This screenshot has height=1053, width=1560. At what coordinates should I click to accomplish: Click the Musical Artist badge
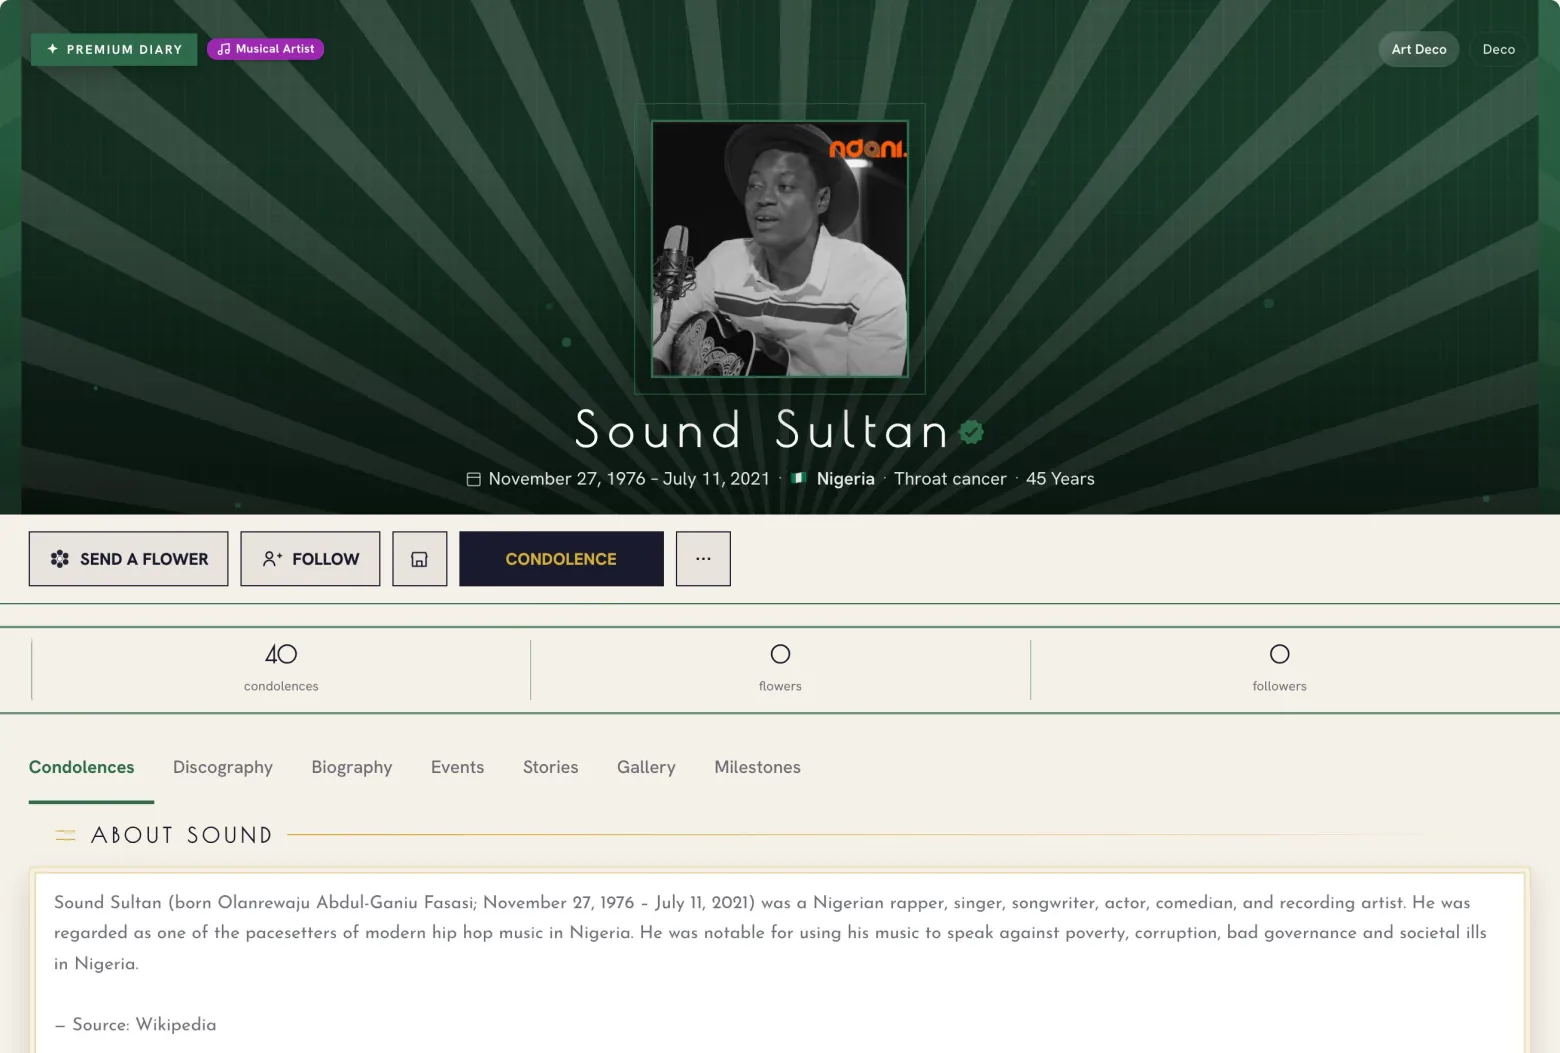click(x=266, y=49)
